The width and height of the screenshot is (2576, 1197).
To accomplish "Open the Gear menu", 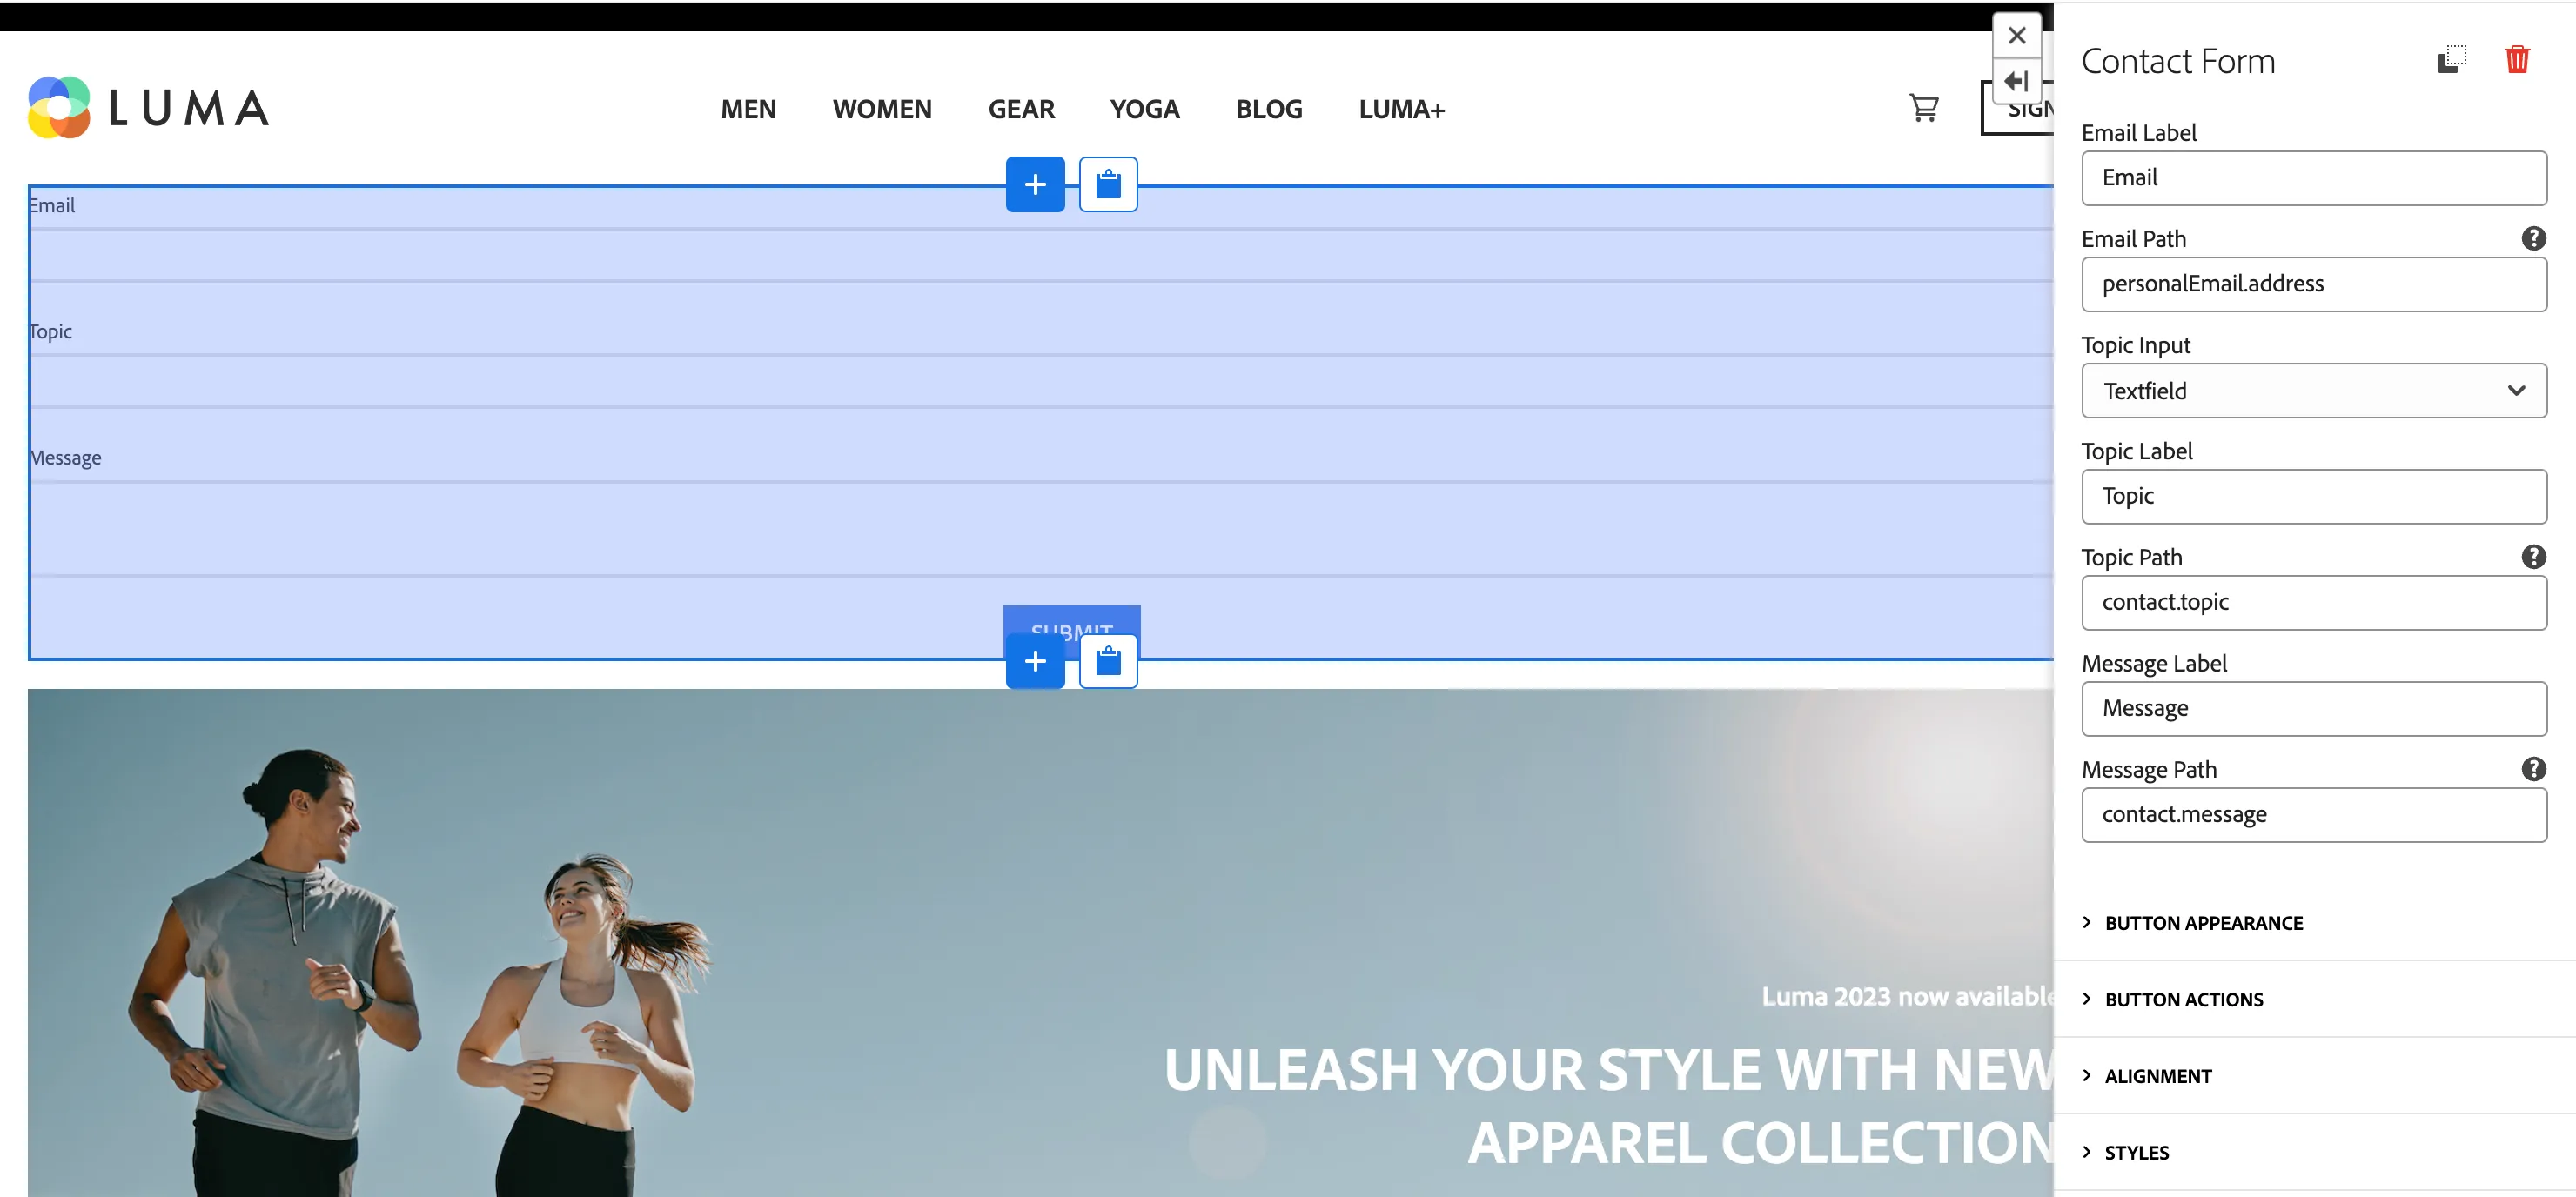I will coord(1021,109).
